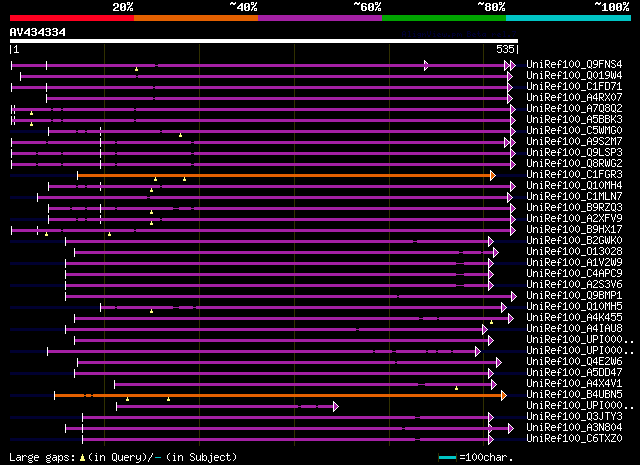Select hit label UniRef100_A4RX07
The width and height of the screenshot is (640, 465).
tap(574, 98)
